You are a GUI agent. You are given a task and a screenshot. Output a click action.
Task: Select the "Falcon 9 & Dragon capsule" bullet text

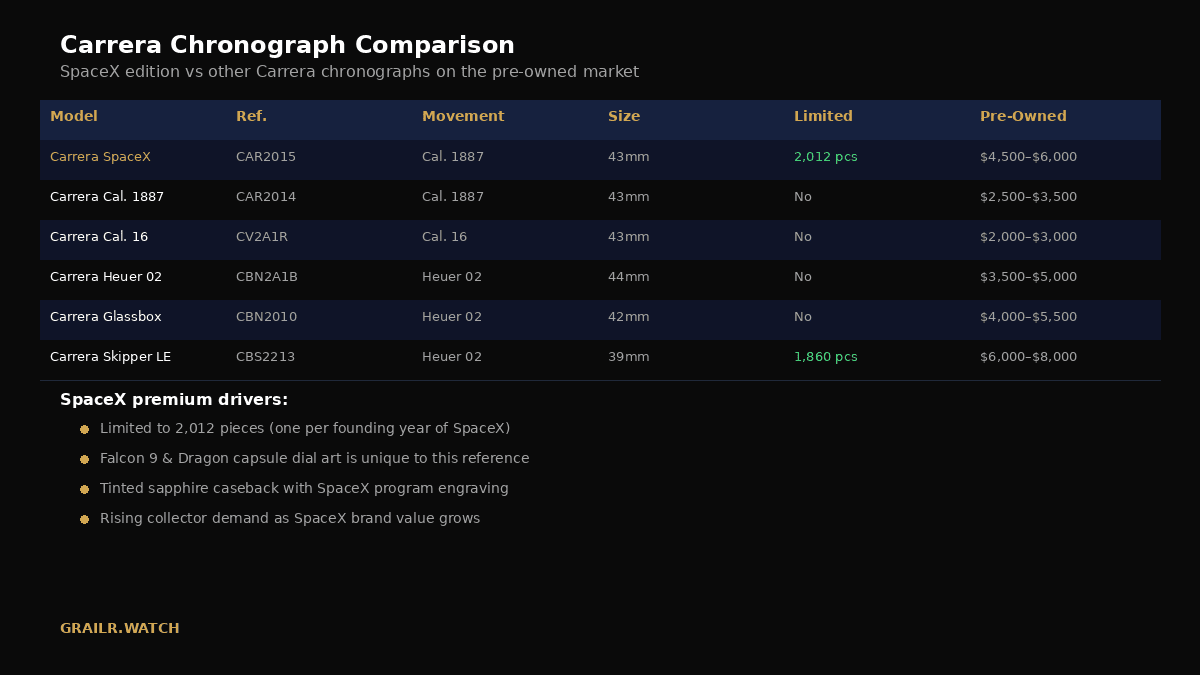coord(314,458)
